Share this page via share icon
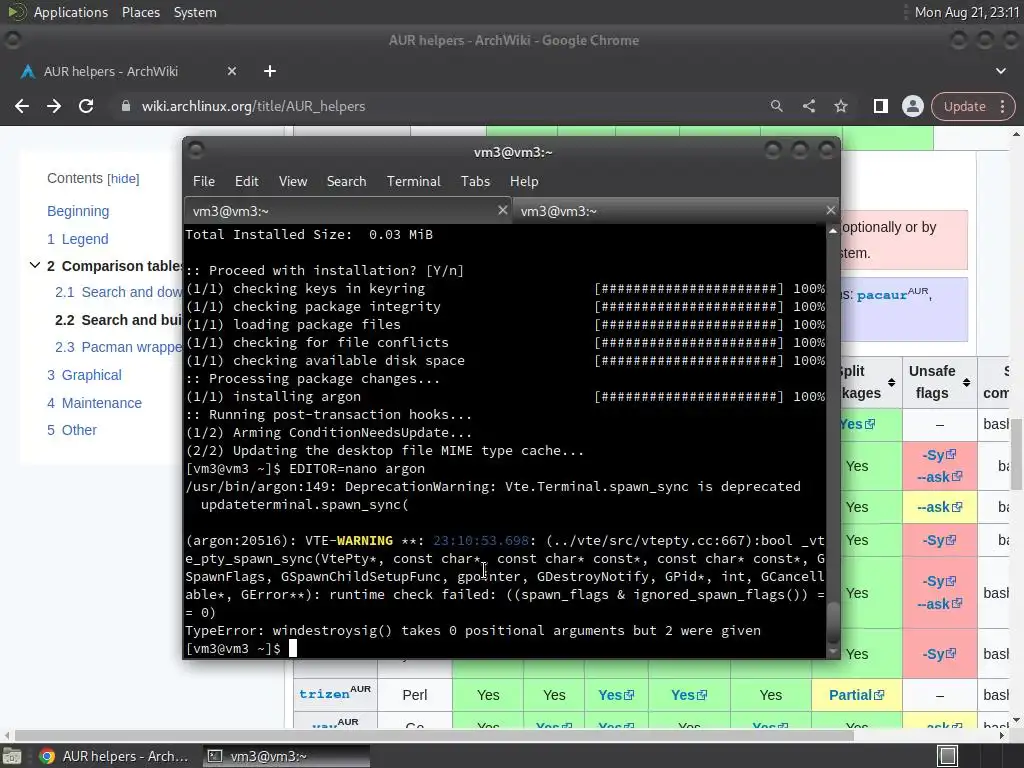 point(808,106)
